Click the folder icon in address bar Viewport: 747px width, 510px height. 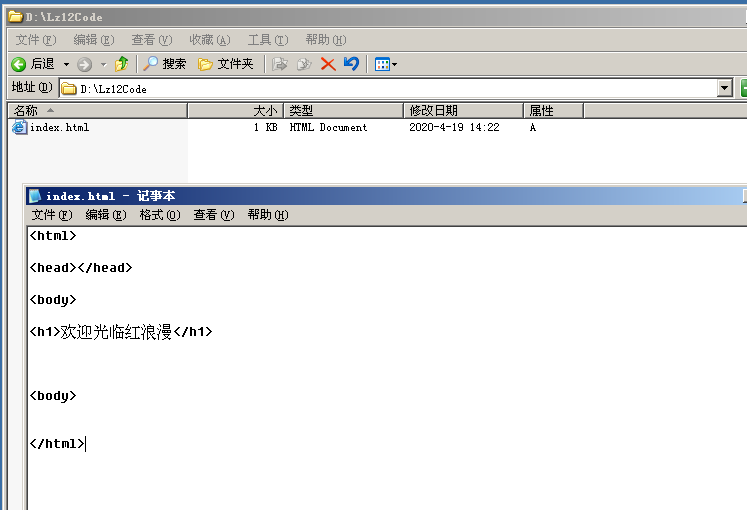click(69, 89)
